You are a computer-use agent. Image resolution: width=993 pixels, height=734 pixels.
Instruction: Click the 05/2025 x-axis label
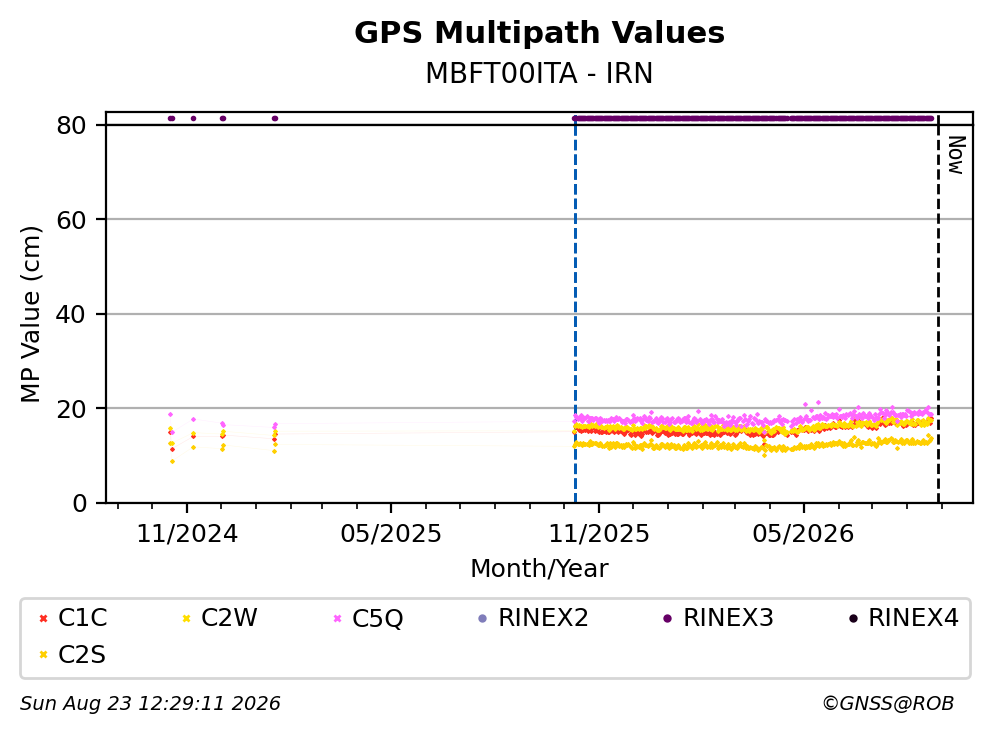(391, 534)
